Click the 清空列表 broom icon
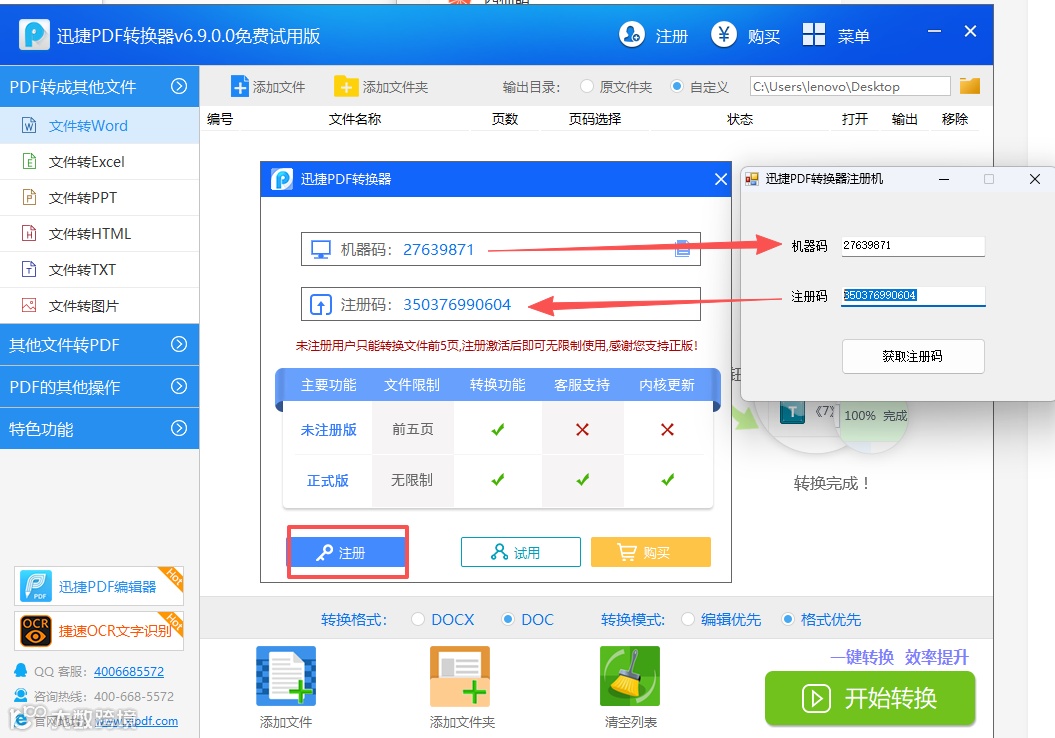1055x738 pixels. click(x=630, y=675)
